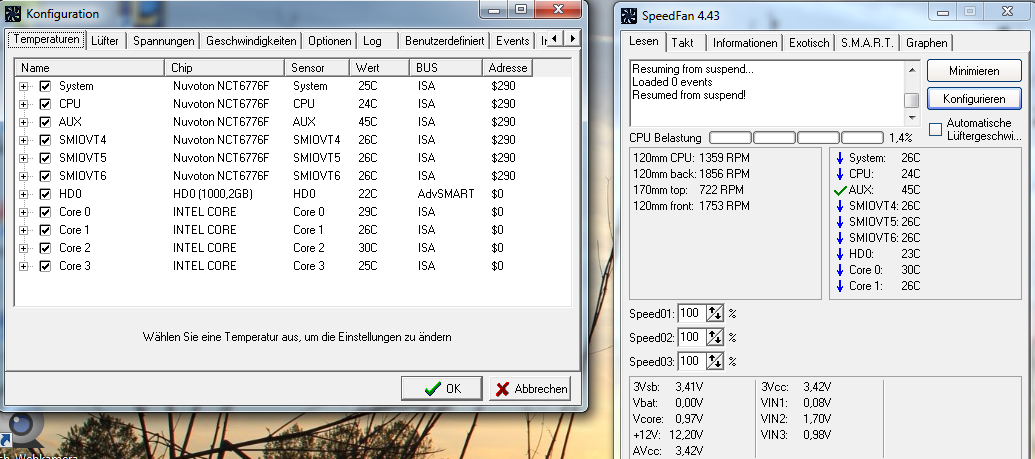Image resolution: width=1035 pixels, height=459 pixels.
Task: Expand the SMIOVT6 tree node
Action: click(24, 176)
